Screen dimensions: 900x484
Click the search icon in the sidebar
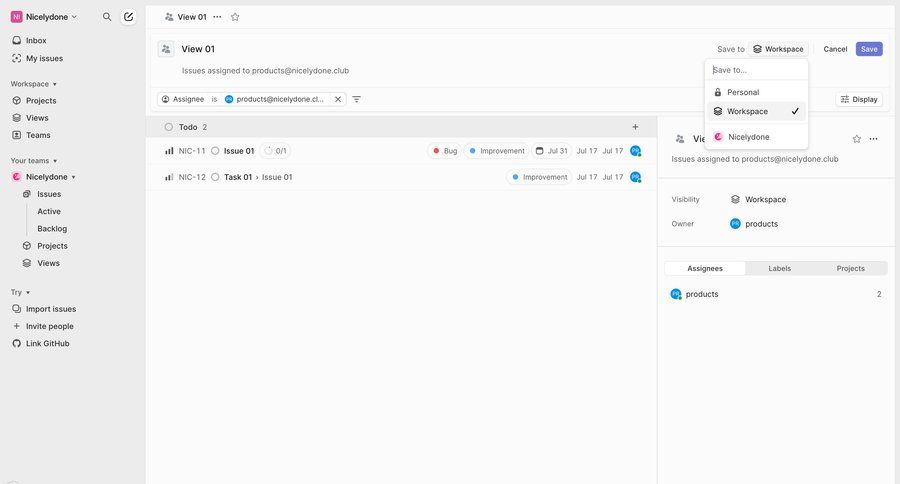coord(107,17)
